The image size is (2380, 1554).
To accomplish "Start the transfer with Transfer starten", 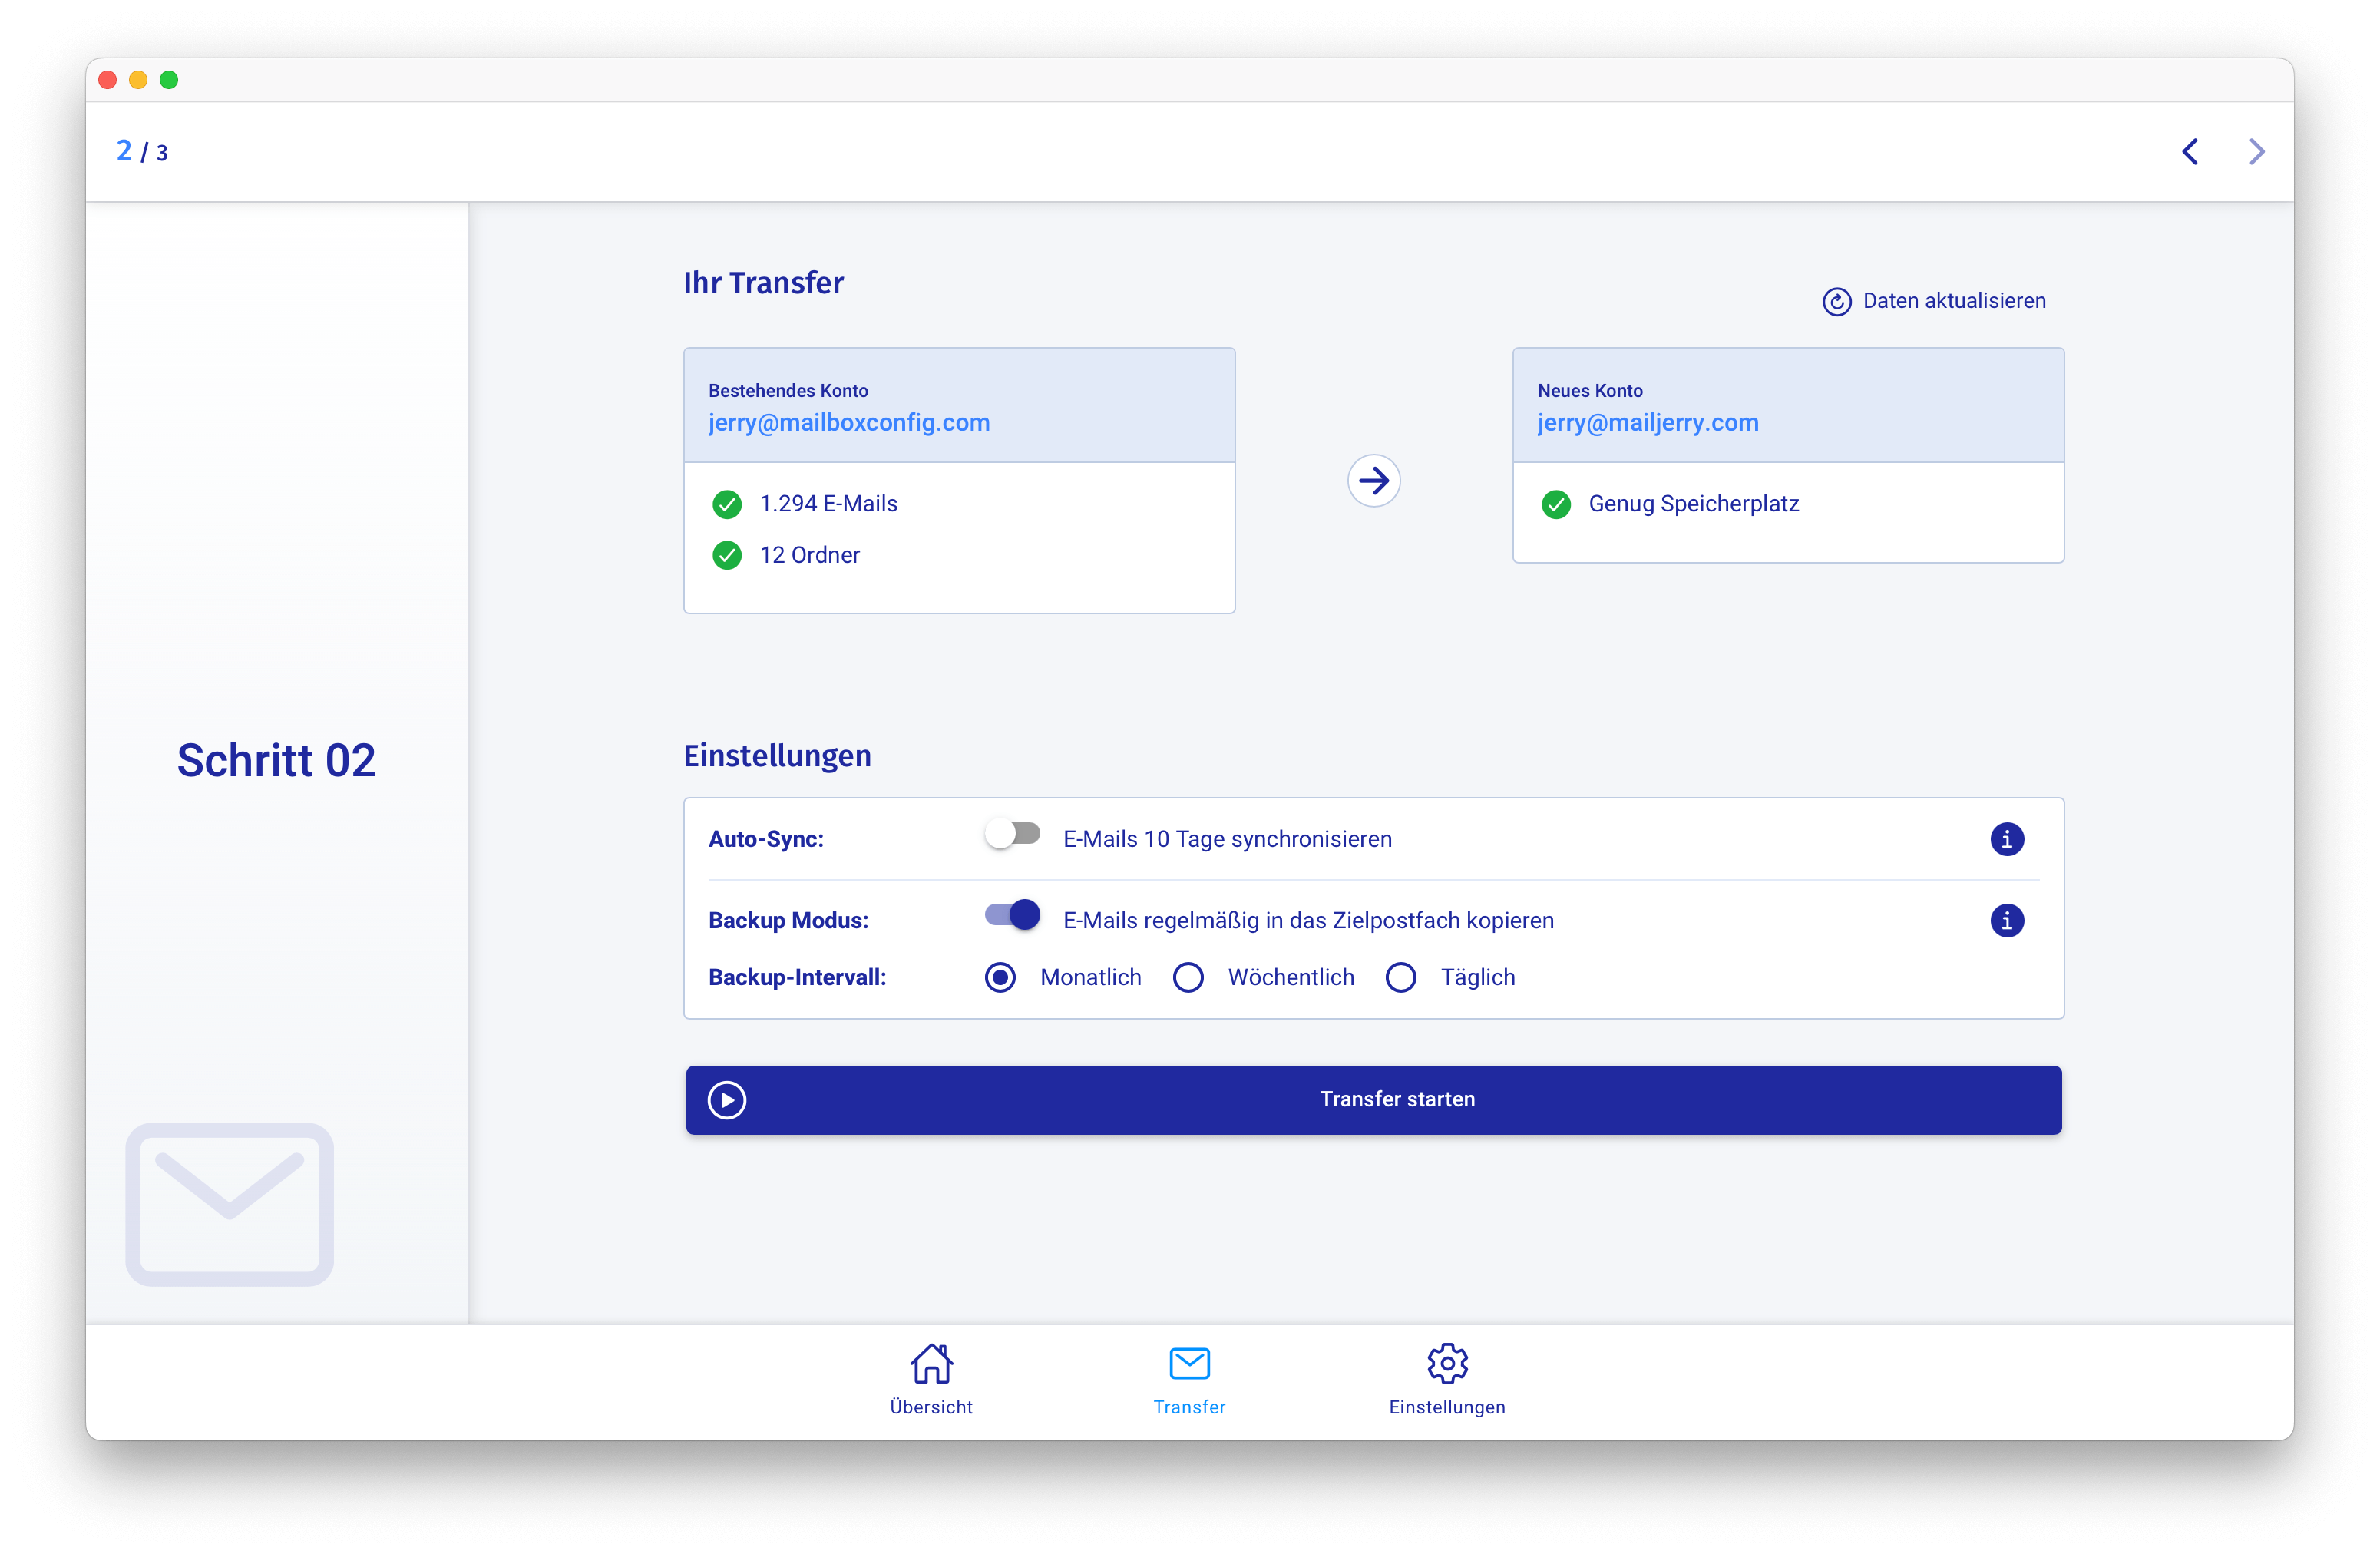I will click(x=1373, y=1100).
